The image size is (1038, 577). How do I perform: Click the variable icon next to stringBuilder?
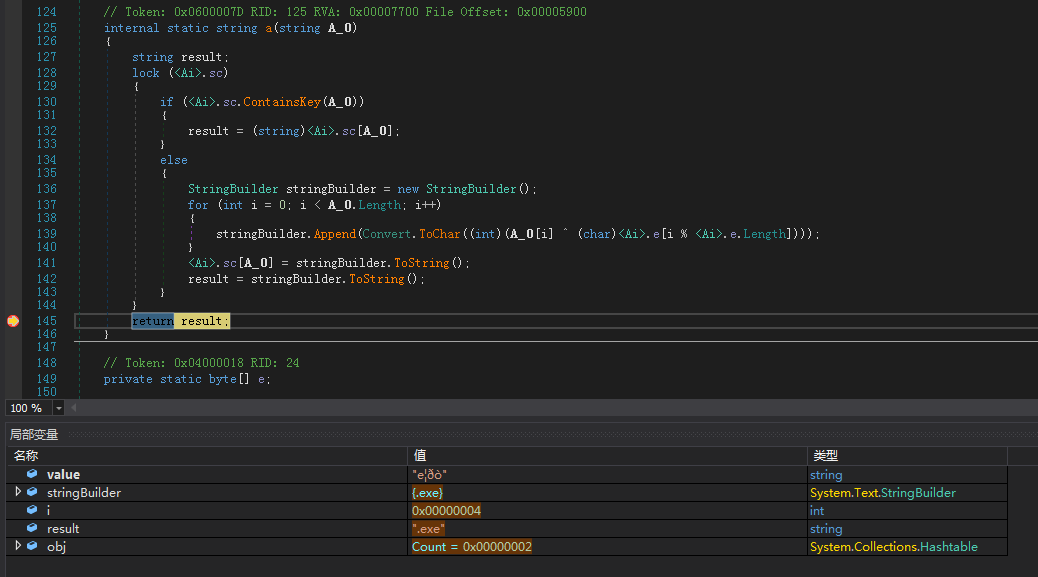32,492
